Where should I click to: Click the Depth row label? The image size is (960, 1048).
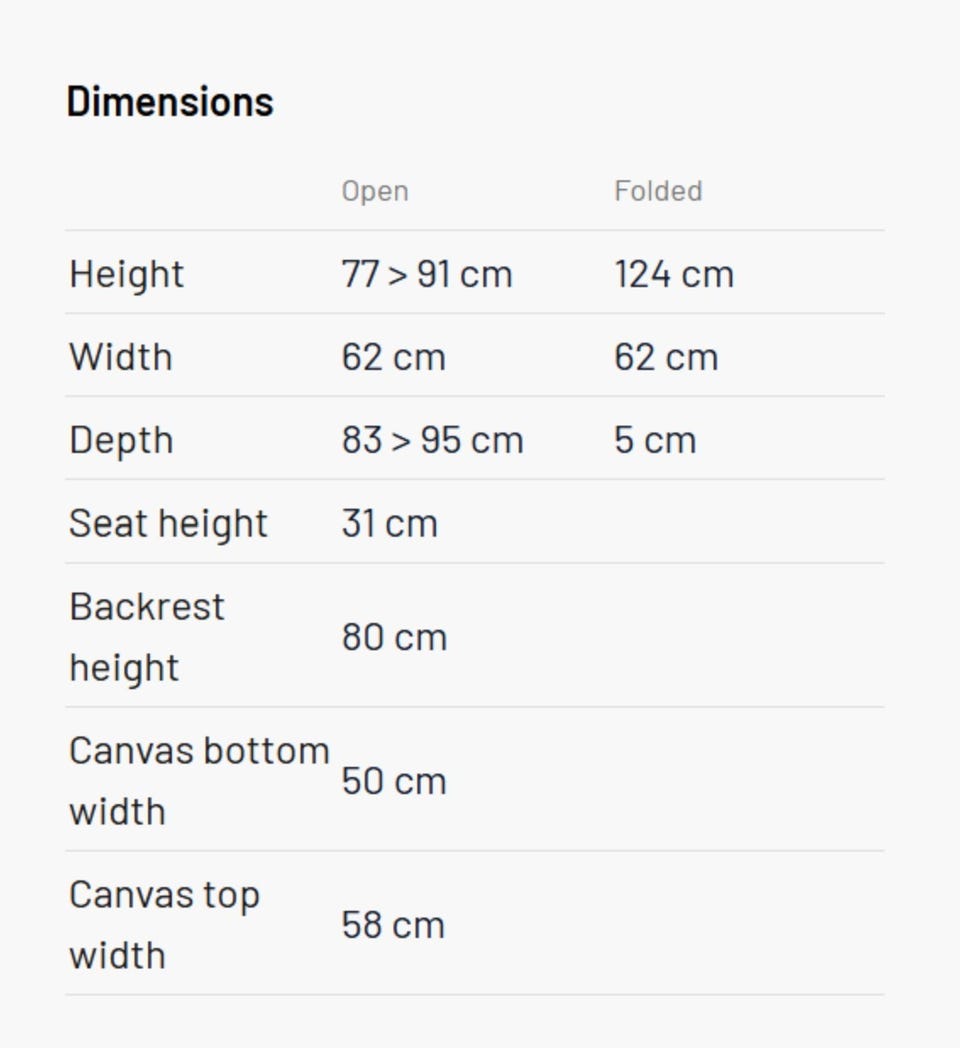tap(121, 440)
